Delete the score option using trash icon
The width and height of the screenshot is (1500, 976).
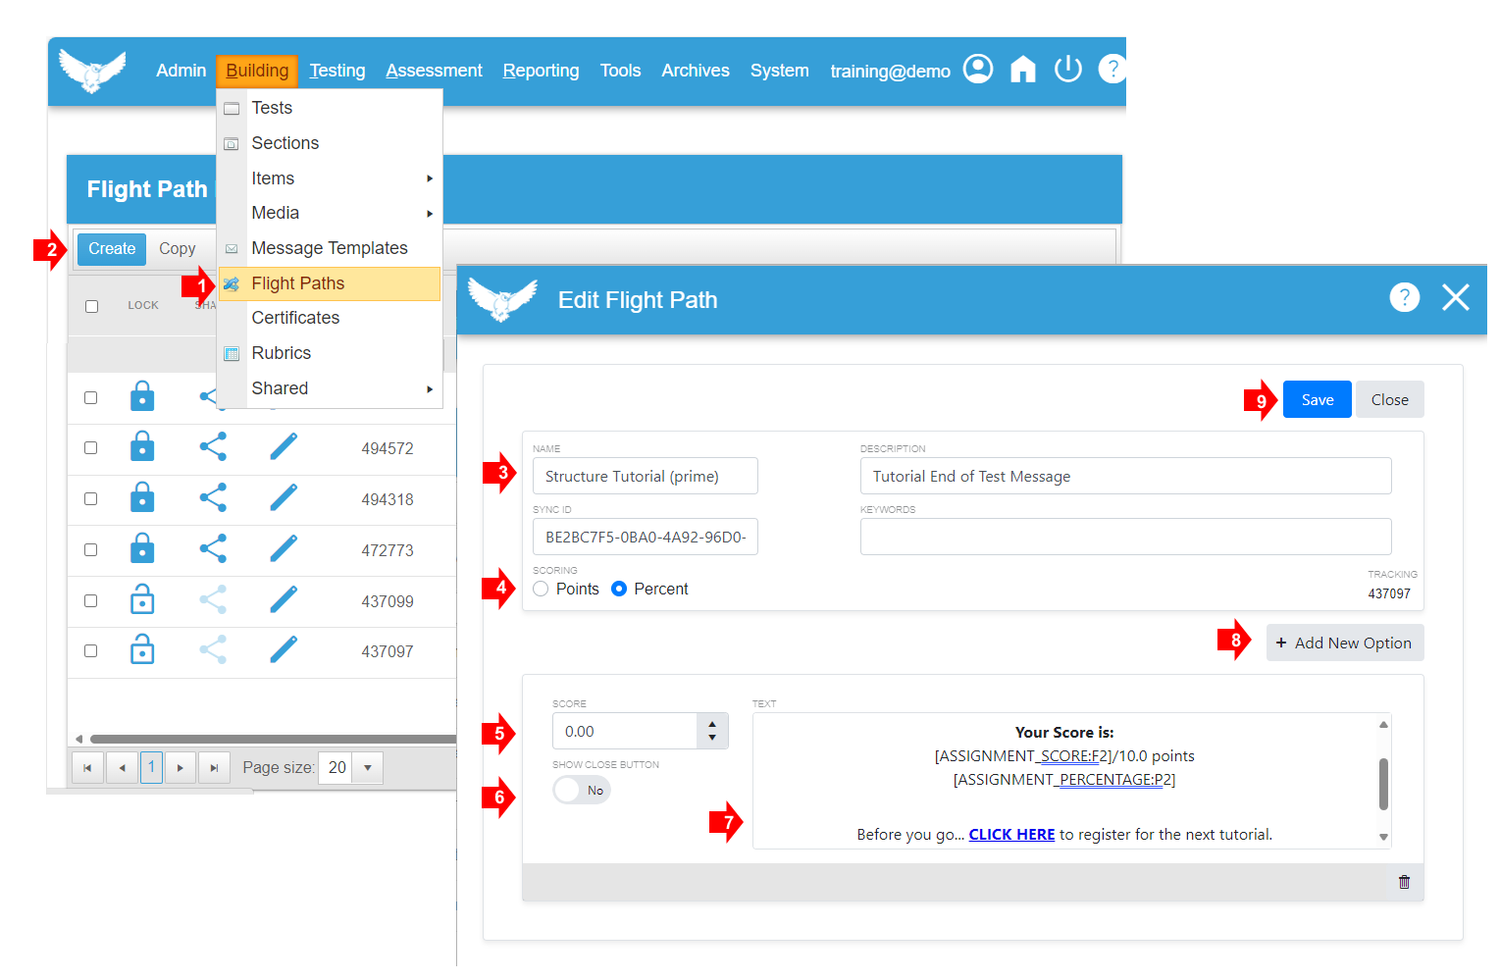[1405, 883]
